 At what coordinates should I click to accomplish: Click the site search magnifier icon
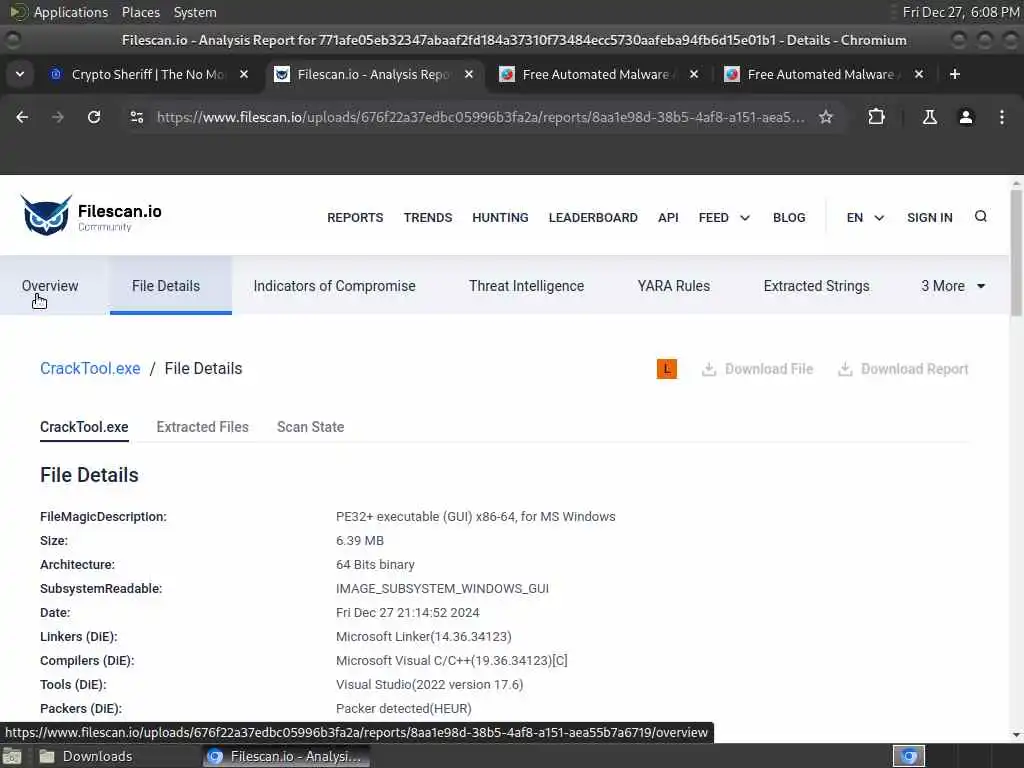pyautogui.click(x=980, y=217)
